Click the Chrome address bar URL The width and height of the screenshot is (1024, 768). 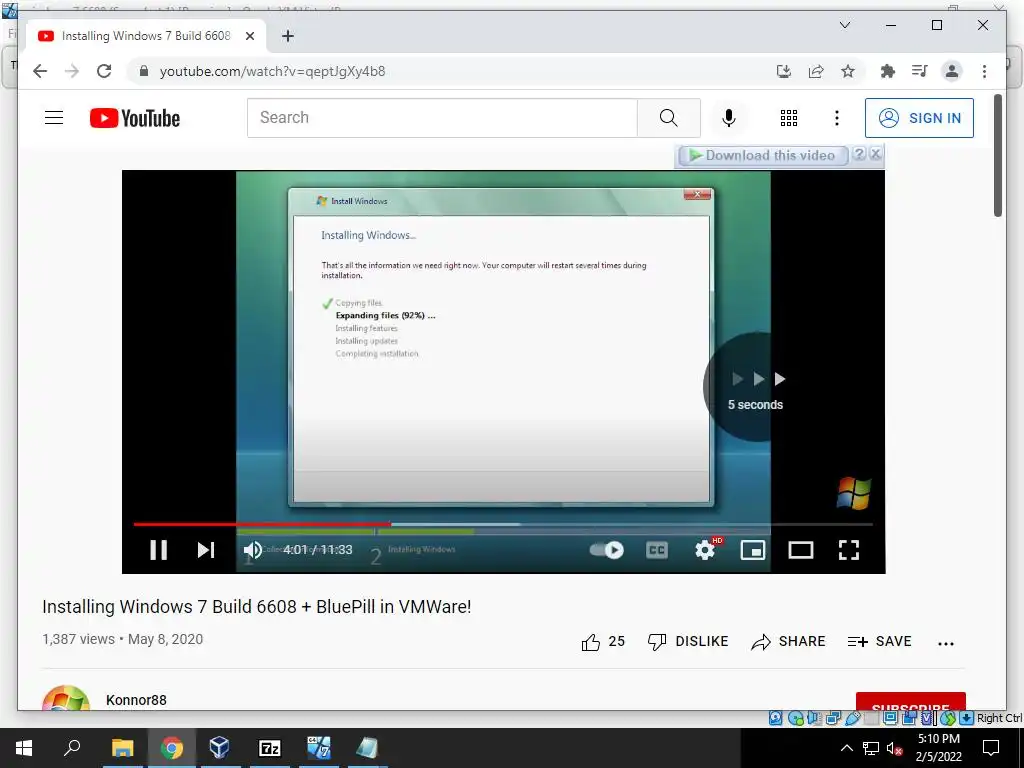pyautogui.click(x=272, y=71)
